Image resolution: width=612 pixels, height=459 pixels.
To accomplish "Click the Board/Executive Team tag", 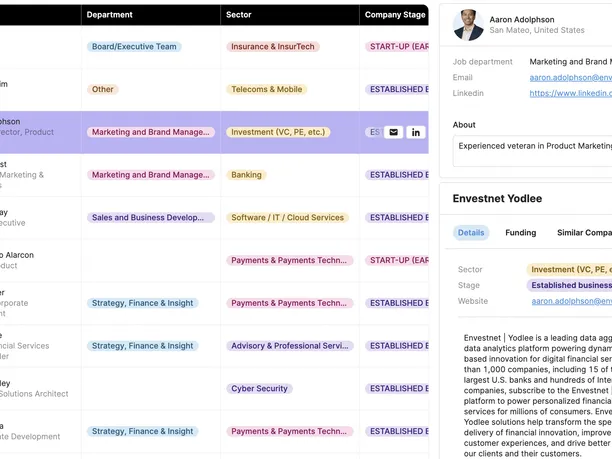I will (x=134, y=47).
